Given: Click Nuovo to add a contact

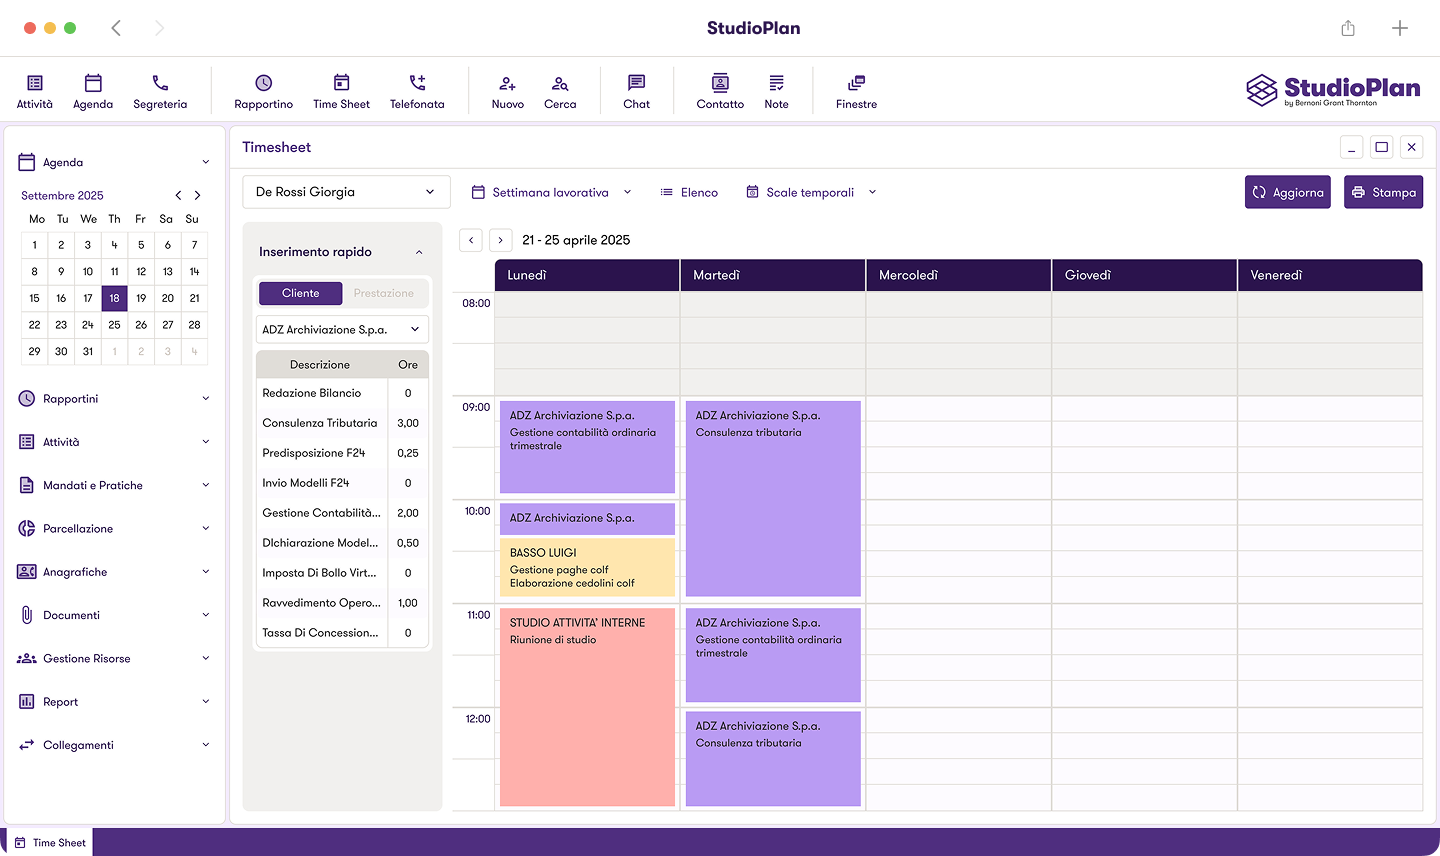Looking at the screenshot, I should tap(508, 92).
